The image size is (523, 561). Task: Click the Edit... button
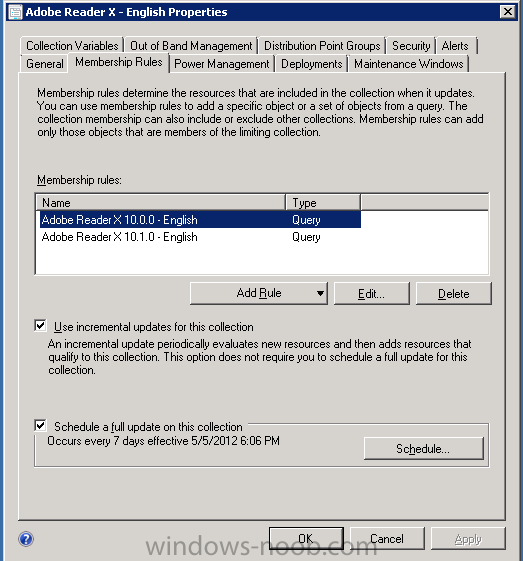pos(371,294)
